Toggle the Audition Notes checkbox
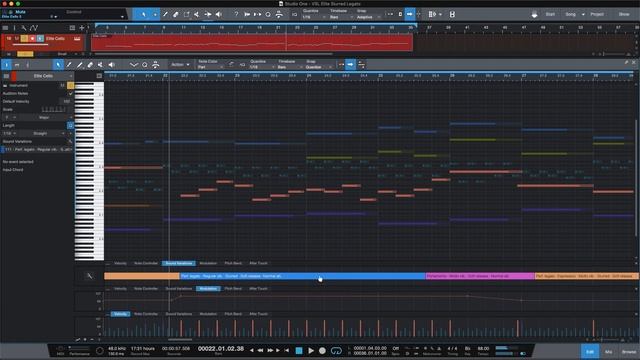The height and width of the screenshot is (360, 640). click(x=70, y=93)
